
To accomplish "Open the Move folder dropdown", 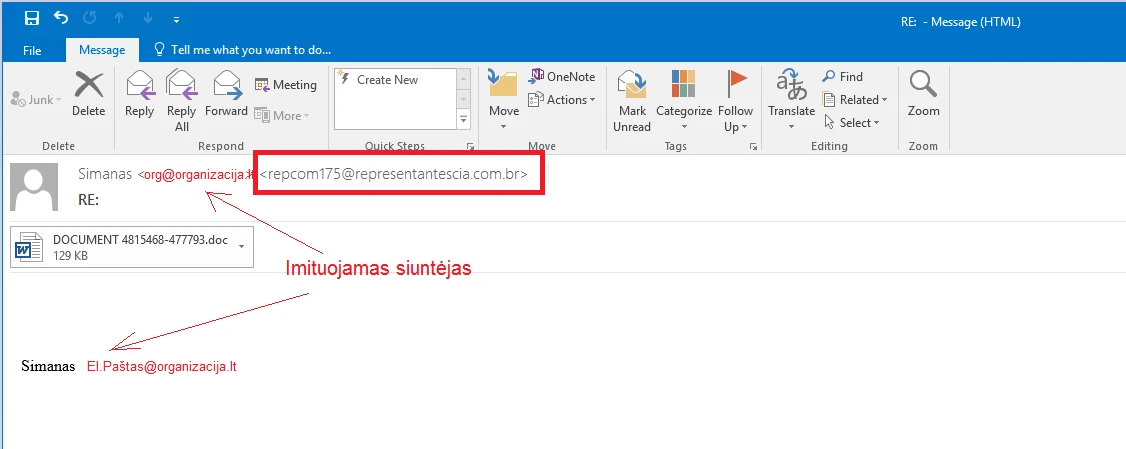I will [504, 101].
